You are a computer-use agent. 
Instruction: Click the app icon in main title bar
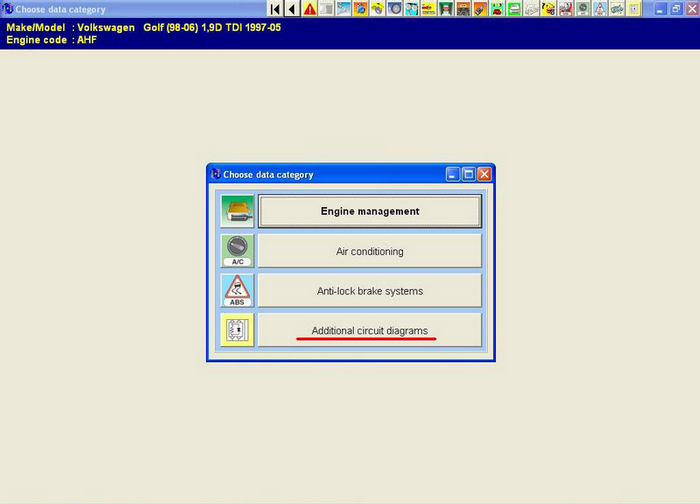coord(8,9)
